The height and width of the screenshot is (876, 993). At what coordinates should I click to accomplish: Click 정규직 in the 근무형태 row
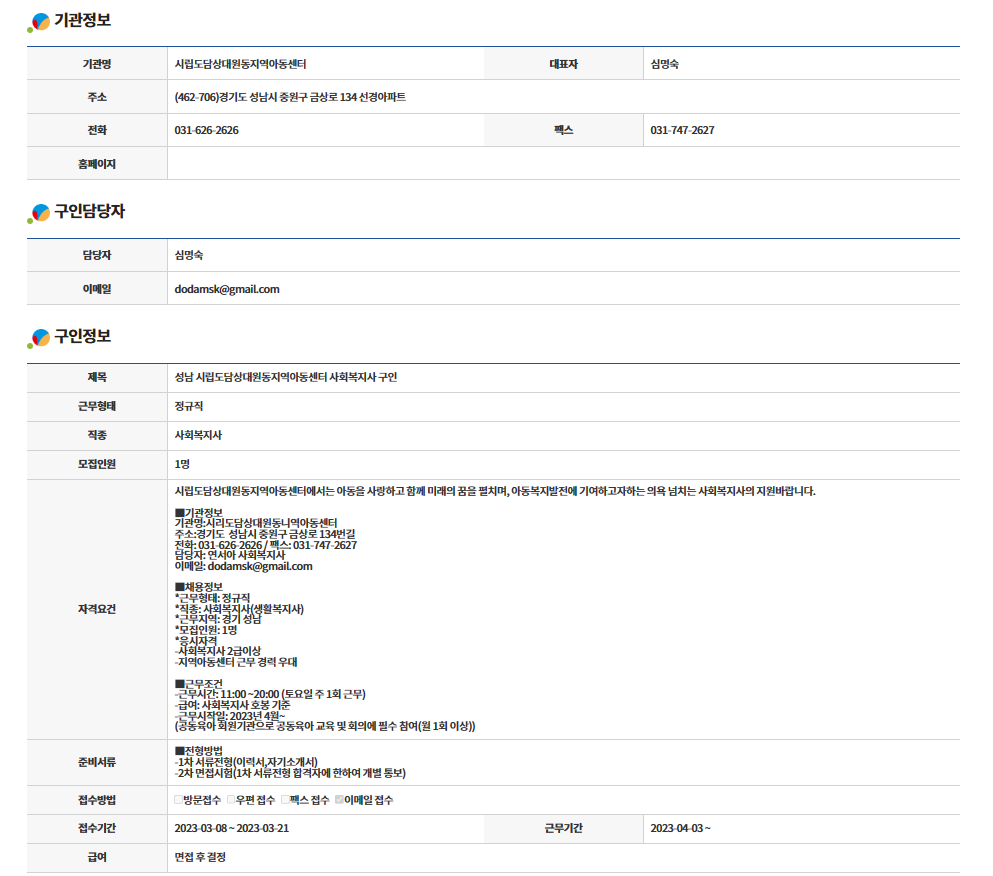point(189,406)
